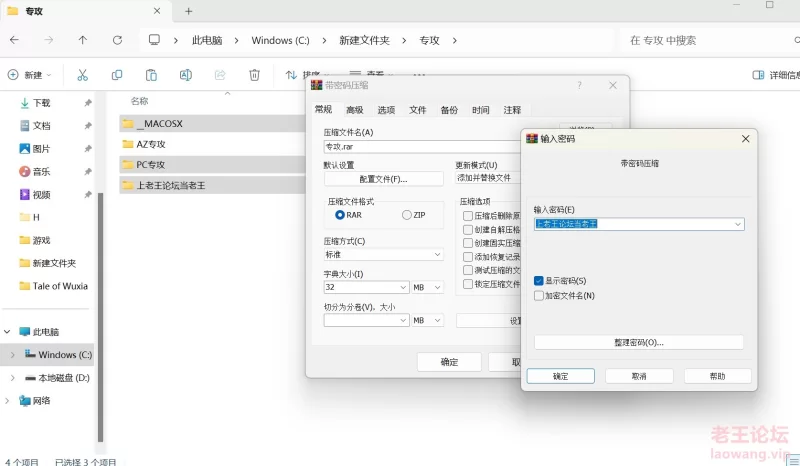Image resolution: width=800 pixels, height=466 pixels.
Task: Click the Paste clipboard icon
Action: (151, 75)
